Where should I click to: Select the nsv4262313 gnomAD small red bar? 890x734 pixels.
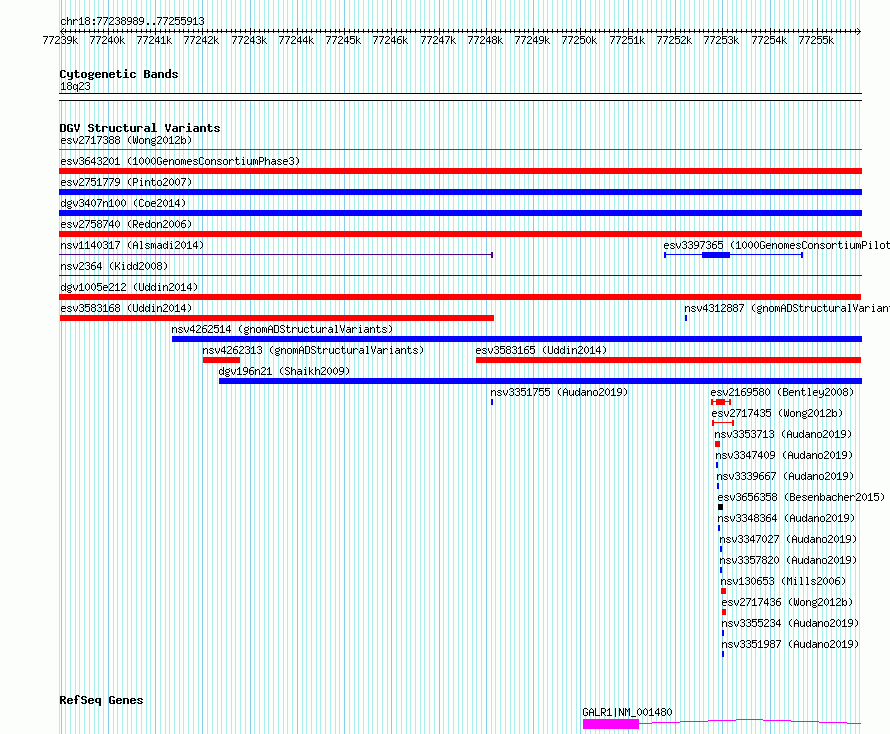point(221,360)
